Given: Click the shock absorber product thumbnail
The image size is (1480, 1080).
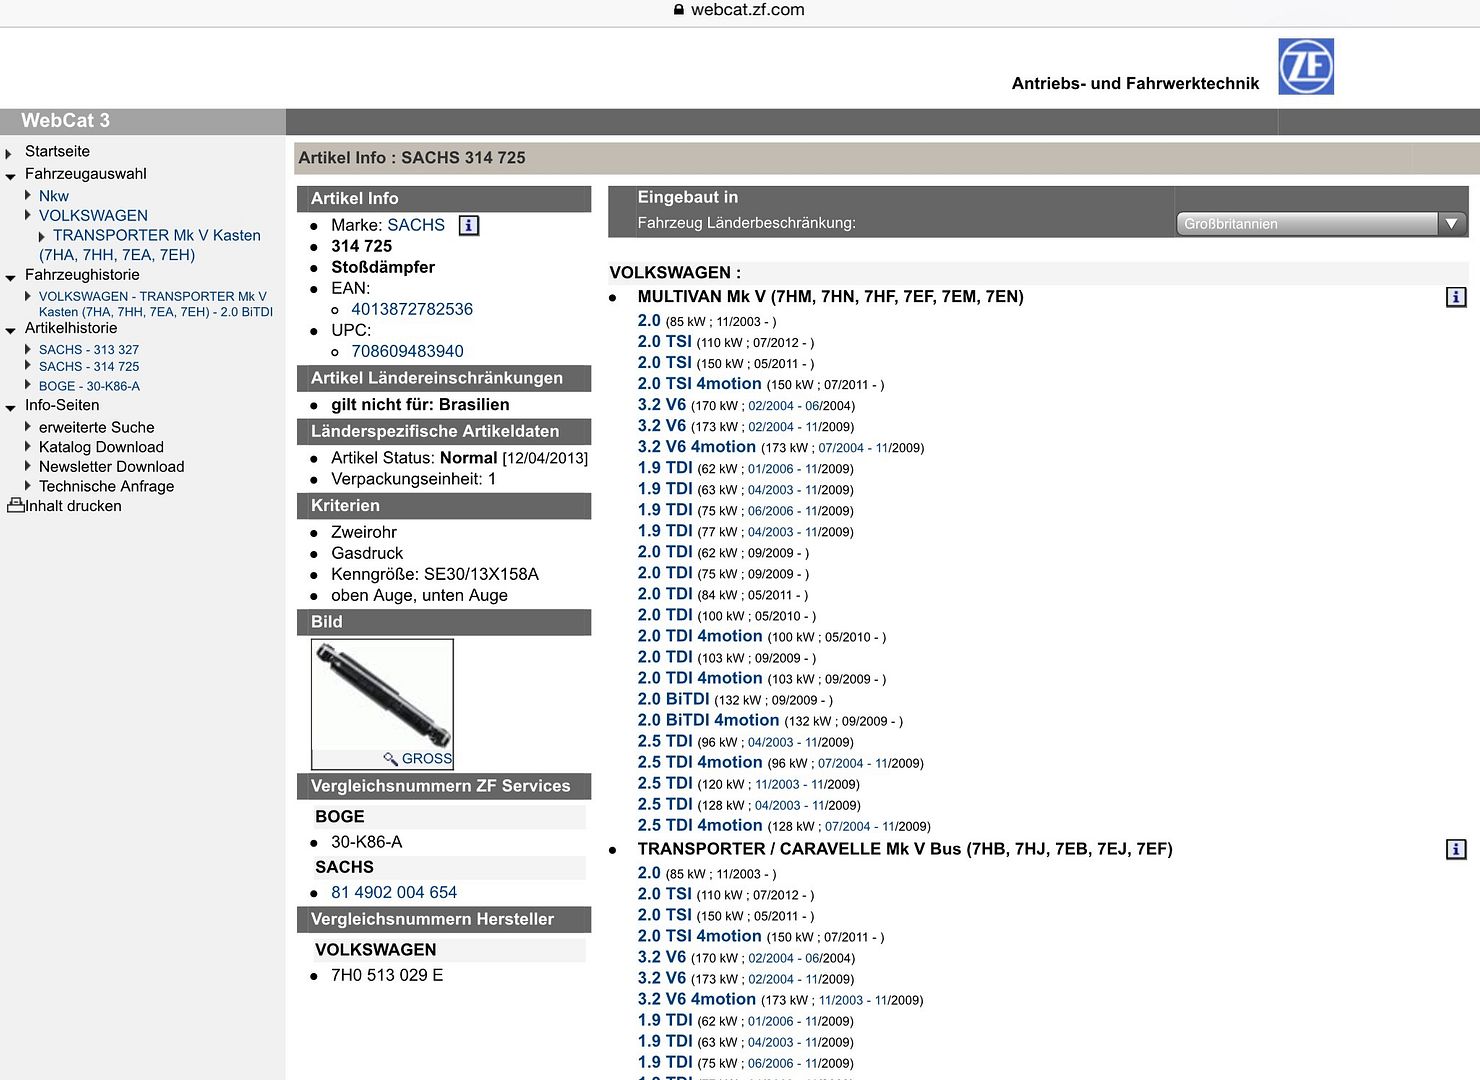Looking at the screenshot, I should (x=383, y=695).
